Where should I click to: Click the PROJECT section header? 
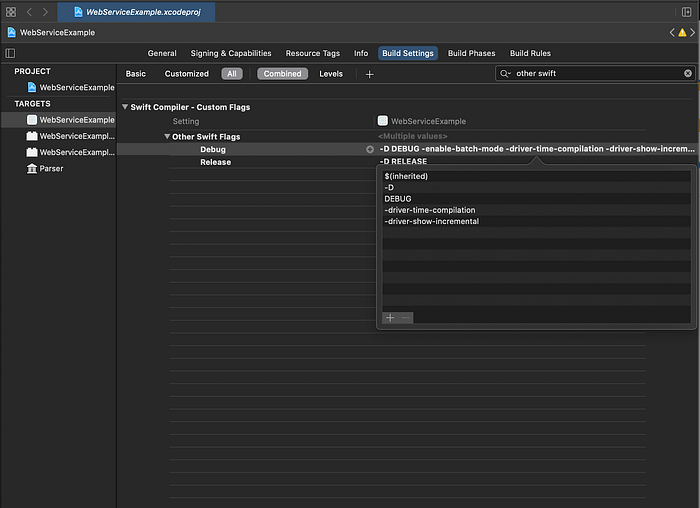point(32,71)
